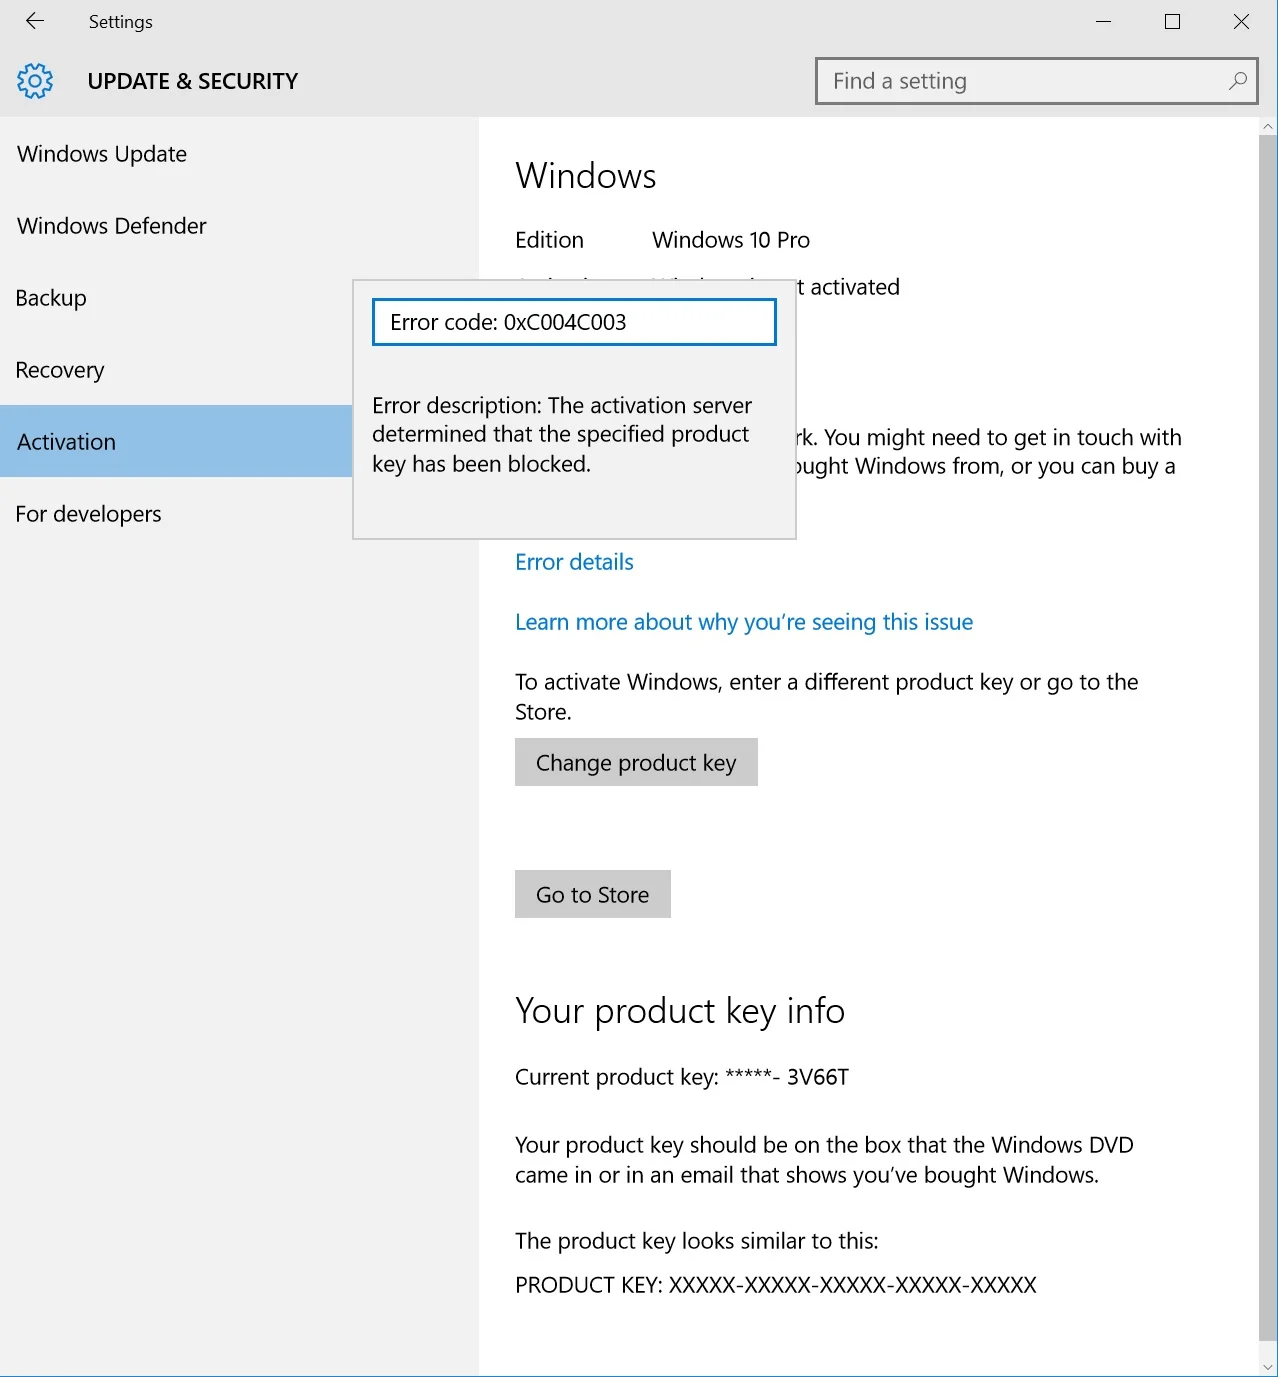Click the search magnifier icon
Screen dimensions: 1278x1377
(x=1238, y=81)
